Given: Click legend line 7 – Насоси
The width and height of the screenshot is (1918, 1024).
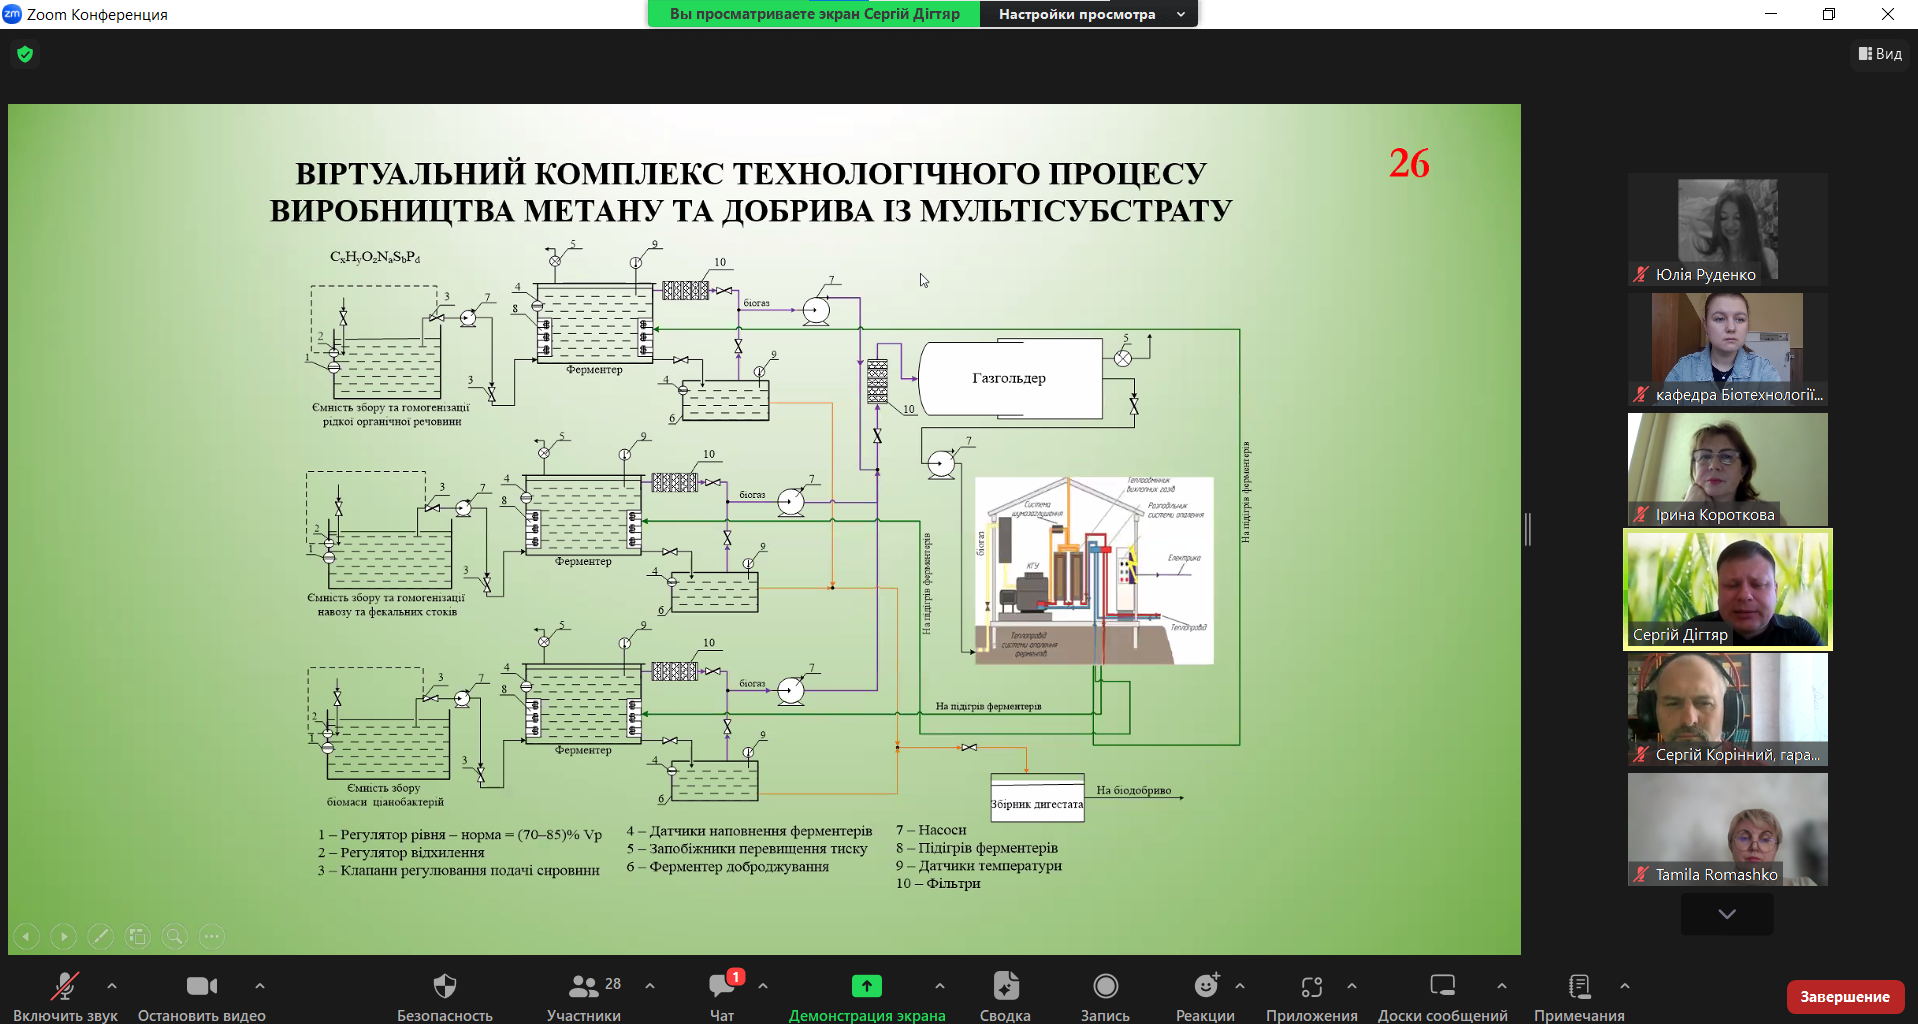Looking at the screenshot, I should coord(931,830).
